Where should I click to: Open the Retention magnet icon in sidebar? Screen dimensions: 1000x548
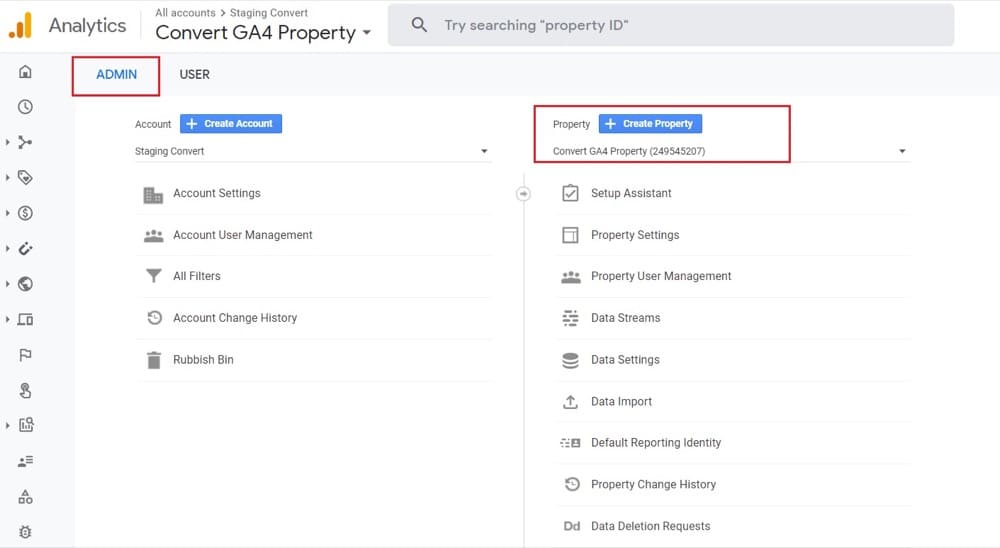coord(25,249)
